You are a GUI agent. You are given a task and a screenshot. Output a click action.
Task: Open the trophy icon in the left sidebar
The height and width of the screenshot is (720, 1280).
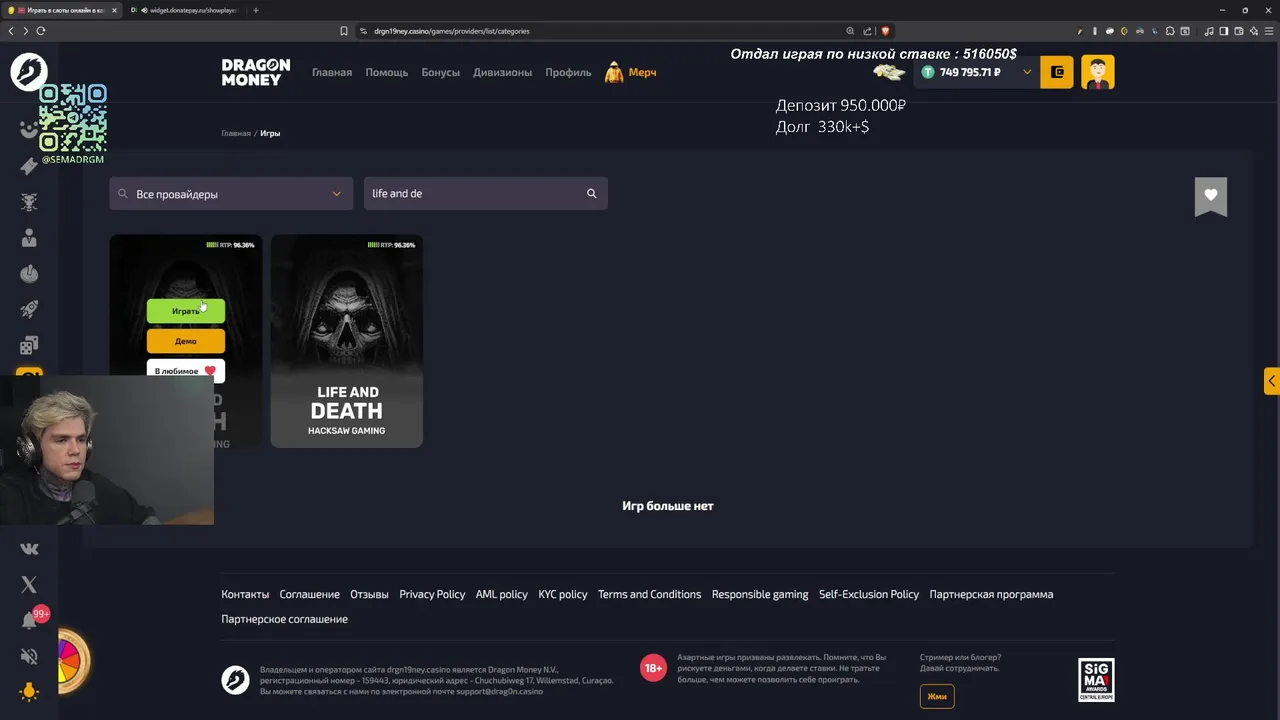click(29, 202)
